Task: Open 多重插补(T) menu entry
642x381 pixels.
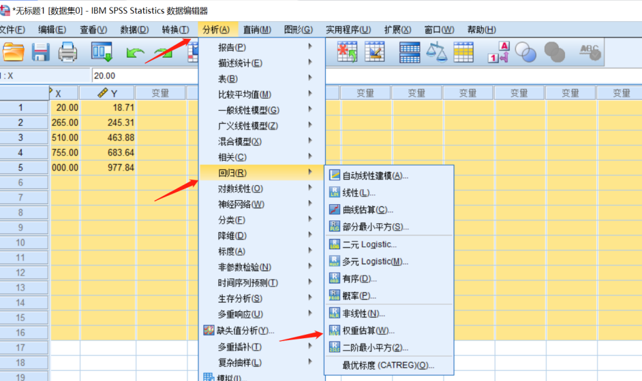Action: point(262,347)
